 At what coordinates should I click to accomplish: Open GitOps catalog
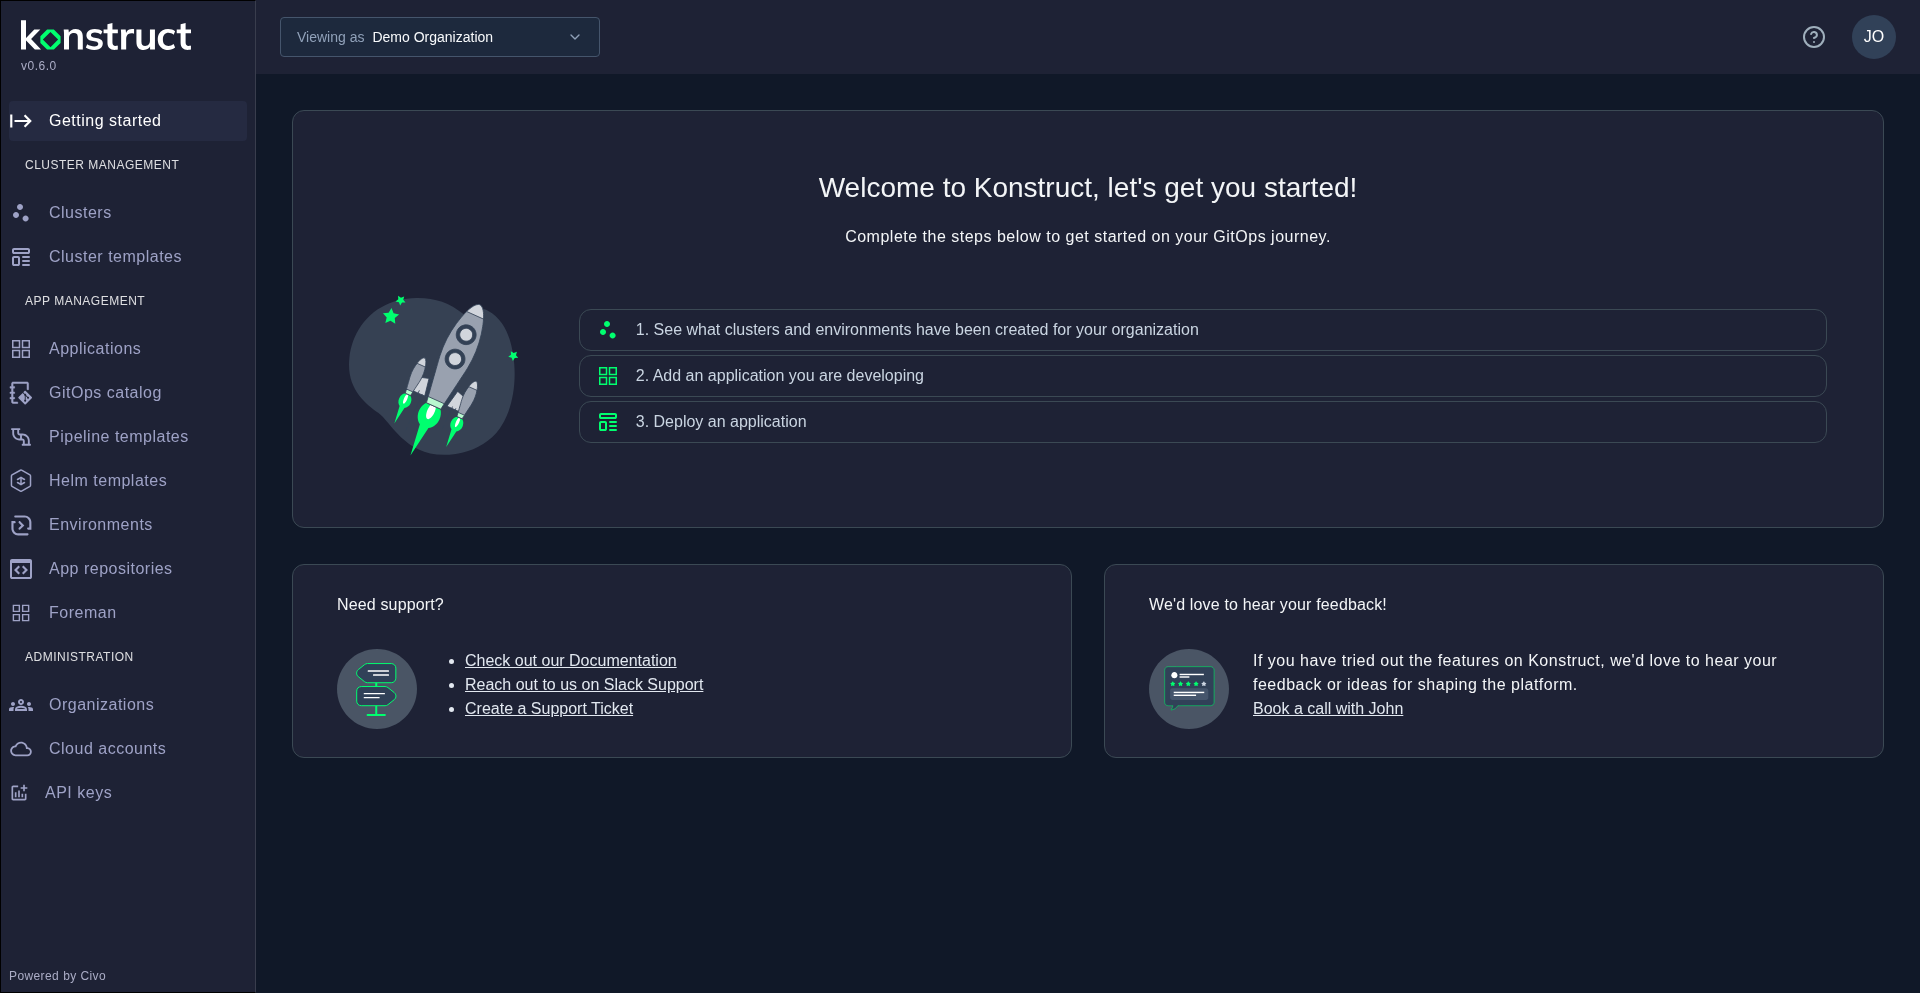click(x=128, y=393)
